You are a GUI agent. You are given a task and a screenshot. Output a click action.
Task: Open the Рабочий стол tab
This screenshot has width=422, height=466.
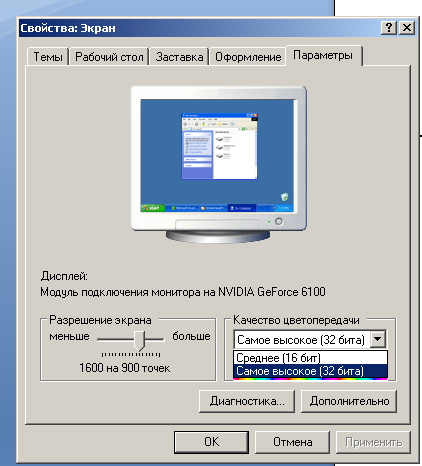(109, 57)
